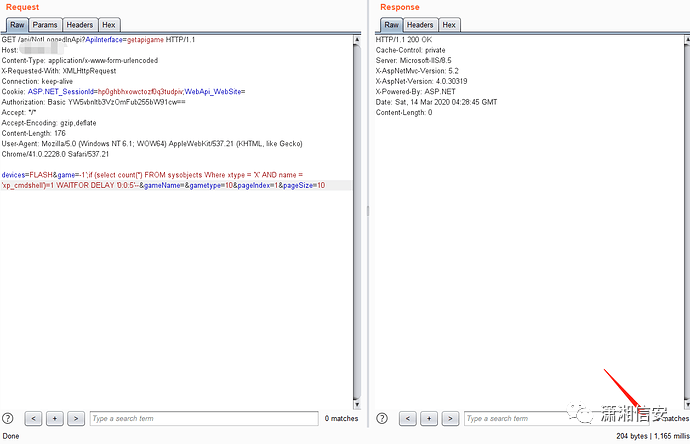Click the Request vertical scrollbar track
The height and width of the screenshot is (444, 690).
pos(357,220)
